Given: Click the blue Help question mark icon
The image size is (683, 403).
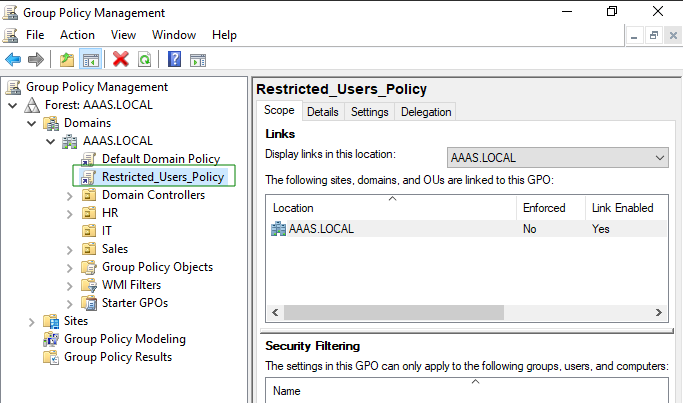Looking at the screenshot, I should [175, 59].
